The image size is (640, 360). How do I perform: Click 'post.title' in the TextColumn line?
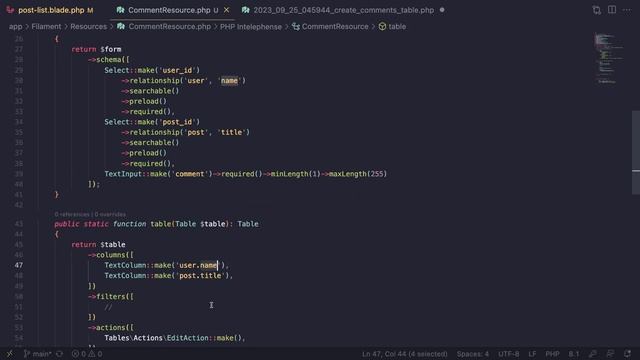pos(200,276)
